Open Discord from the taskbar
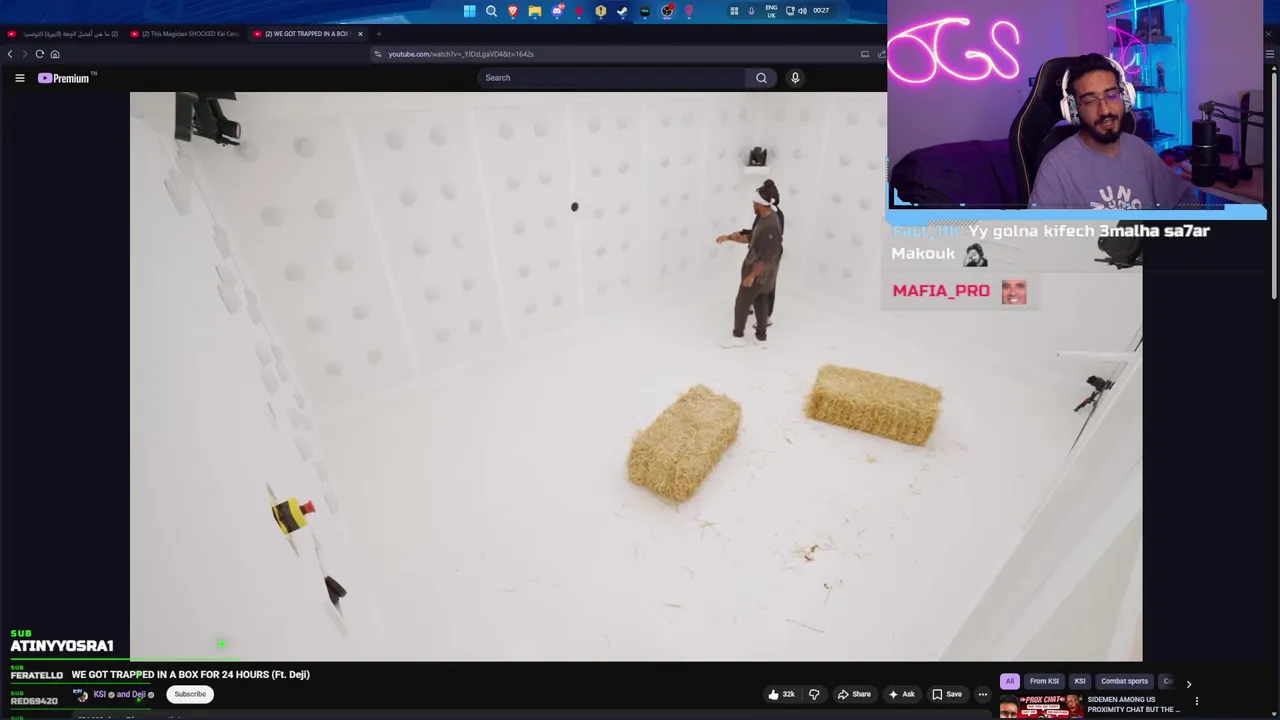Image resolution: width=1280 pixels, height=720 pixels. (x=557, y=11)
